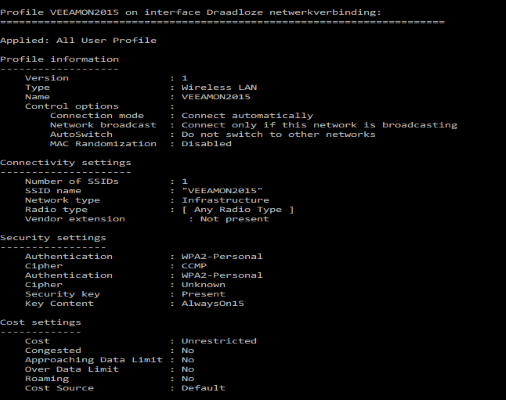Screen dimensions: 506x400
Task: Click the 'Connect automatically' value
Action: click(247, 116)
